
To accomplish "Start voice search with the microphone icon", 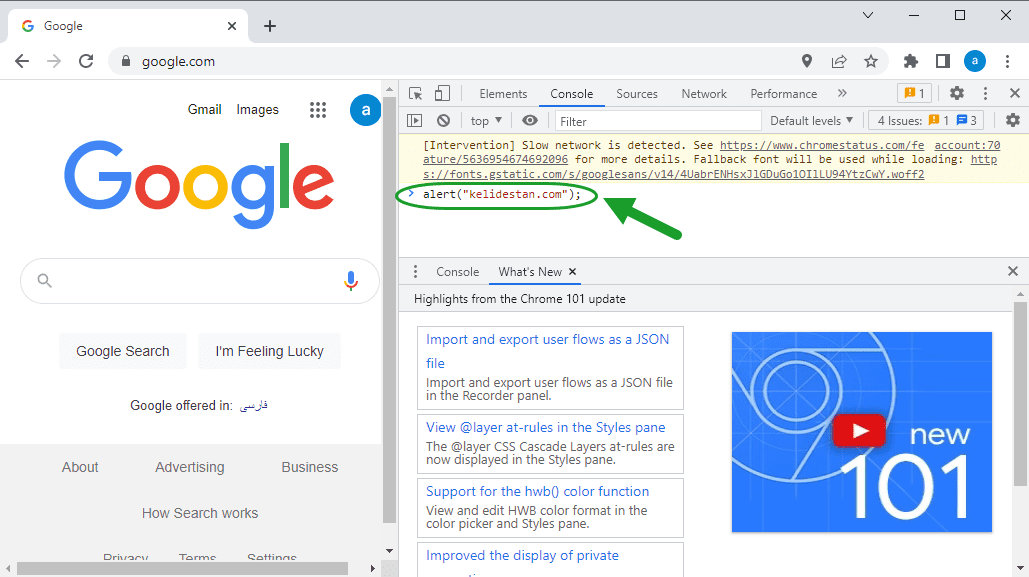I will [351, 281].
